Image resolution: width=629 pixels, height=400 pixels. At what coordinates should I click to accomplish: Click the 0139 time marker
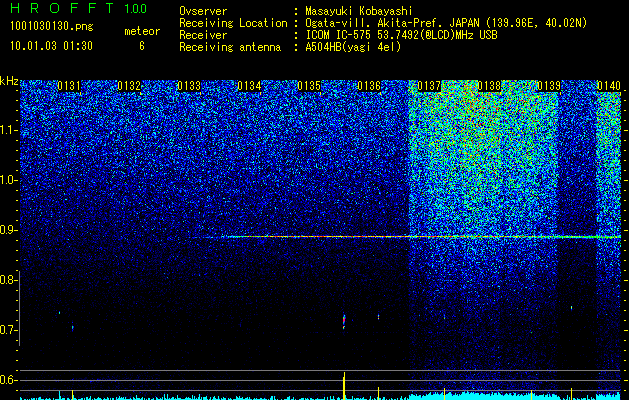pyautogui.click(x=549, y=86)
